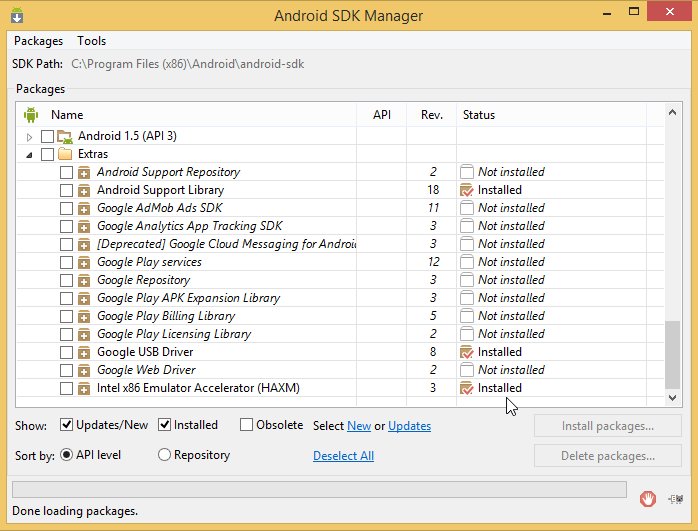Image resolution: width=698 pixels, height=531 pixels.
Task: Select Sort by API level radio button
Action: tap(66, 454)
